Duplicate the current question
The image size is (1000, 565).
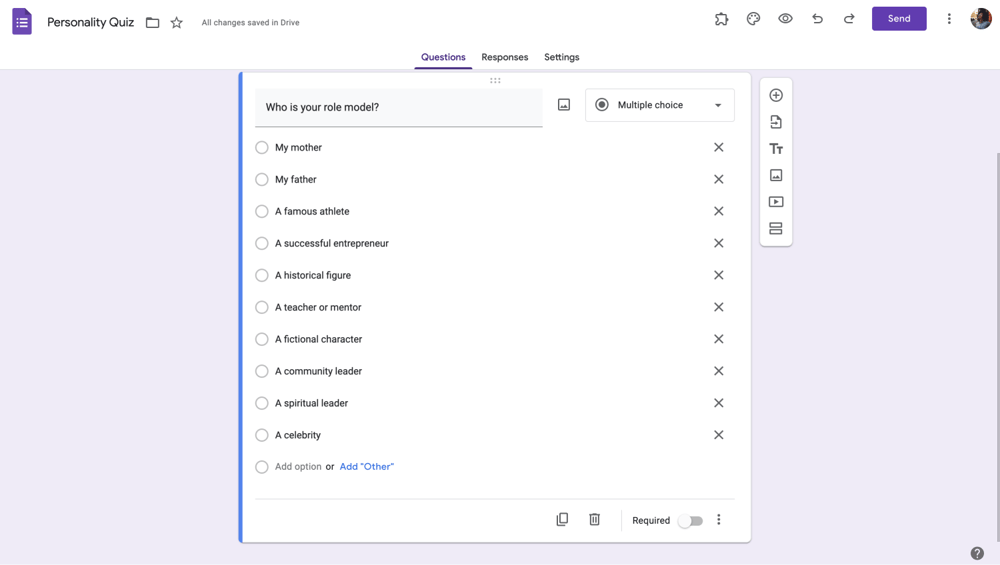click(562, 520)
